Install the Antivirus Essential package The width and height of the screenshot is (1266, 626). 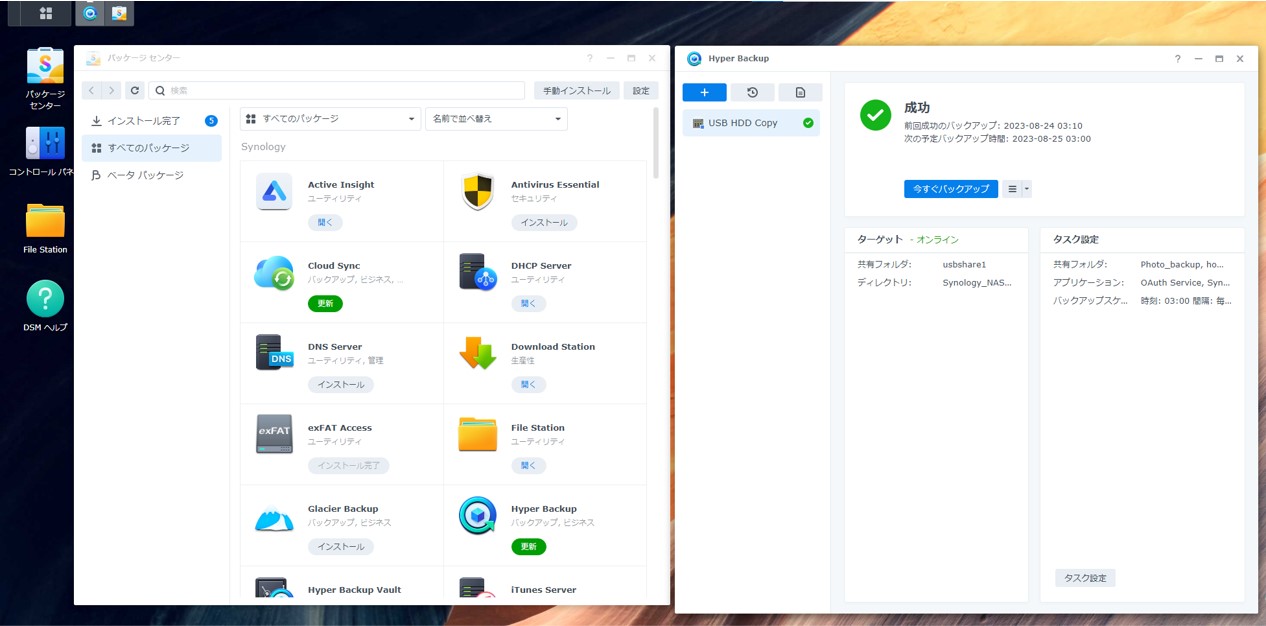tap(543, 223)
